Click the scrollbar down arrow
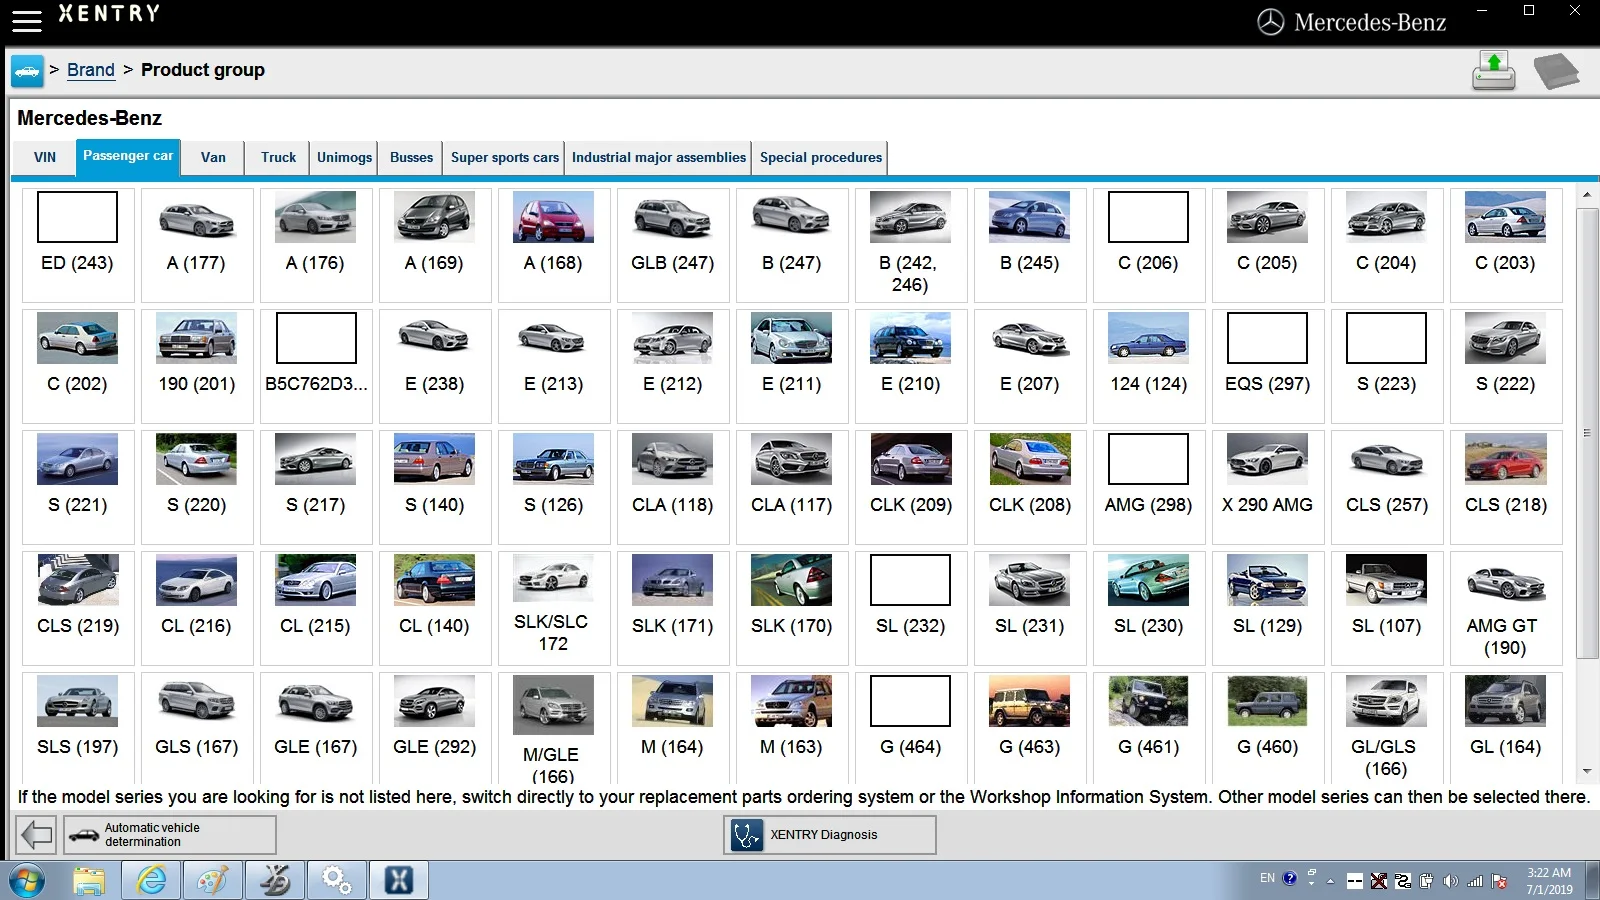The image size is (1600, 900). (1587, 771)
